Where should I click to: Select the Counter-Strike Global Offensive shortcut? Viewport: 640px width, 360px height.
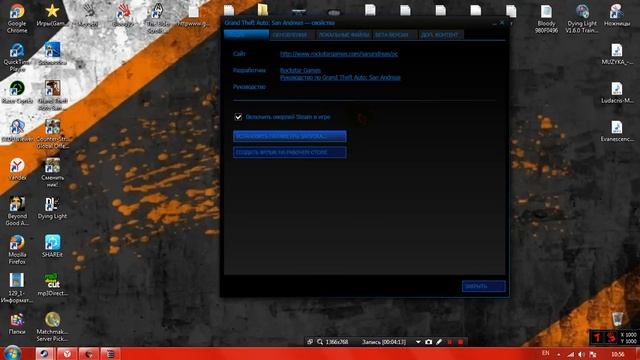(x=52, y=134)
